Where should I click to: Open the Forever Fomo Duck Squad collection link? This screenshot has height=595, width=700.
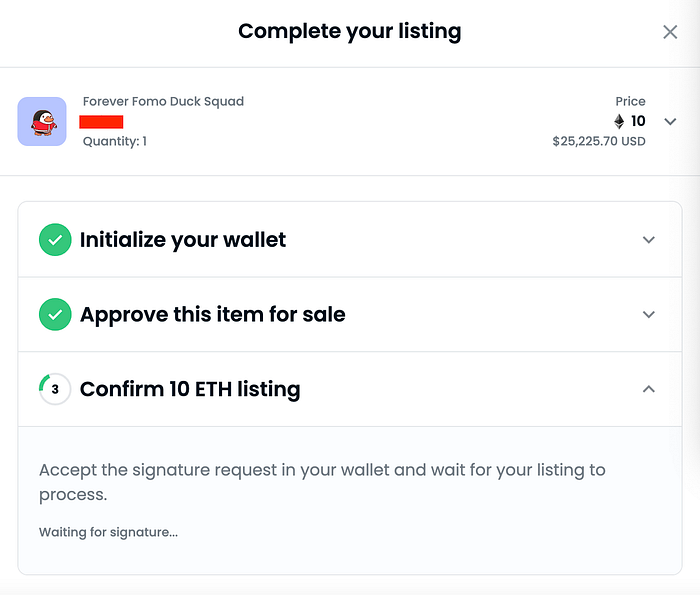(163, 101)
